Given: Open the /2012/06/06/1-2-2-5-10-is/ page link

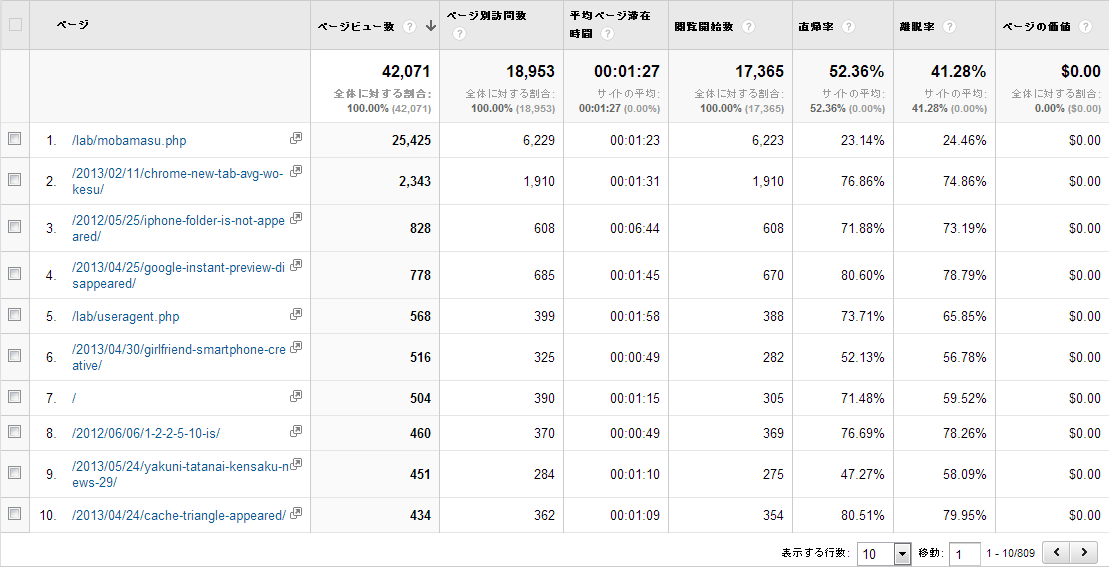Looking at the screenshot, I should point(146,433).
